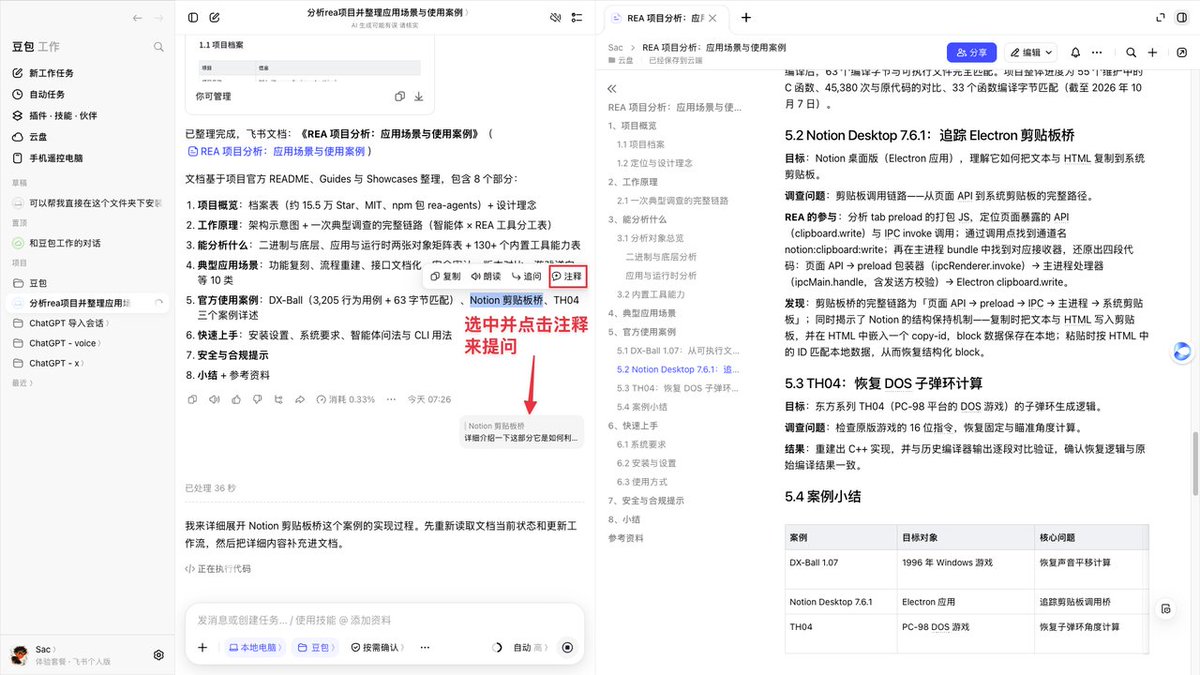
Task: Expand the 最近 section in sidebar
Action: coord(21,382)
